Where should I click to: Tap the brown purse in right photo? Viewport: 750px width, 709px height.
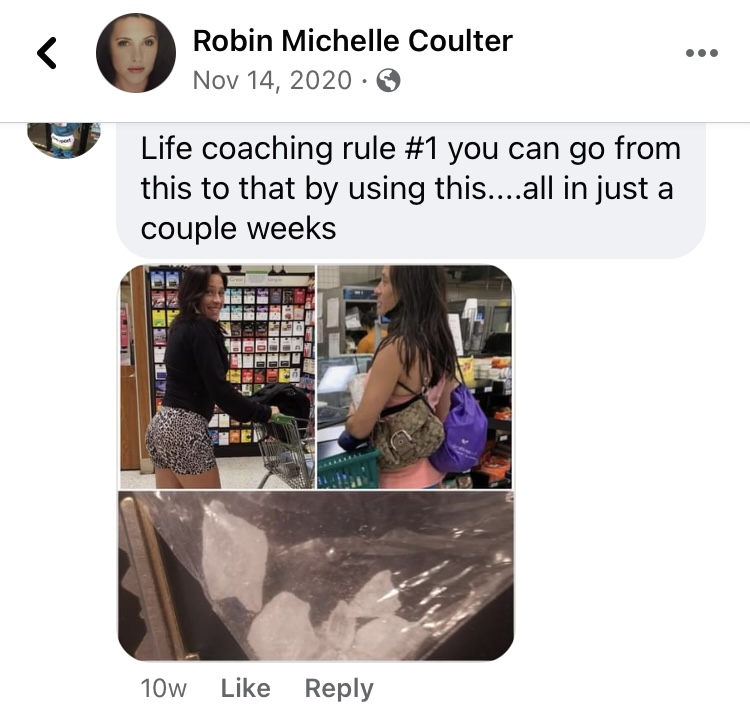pos(408,435)
